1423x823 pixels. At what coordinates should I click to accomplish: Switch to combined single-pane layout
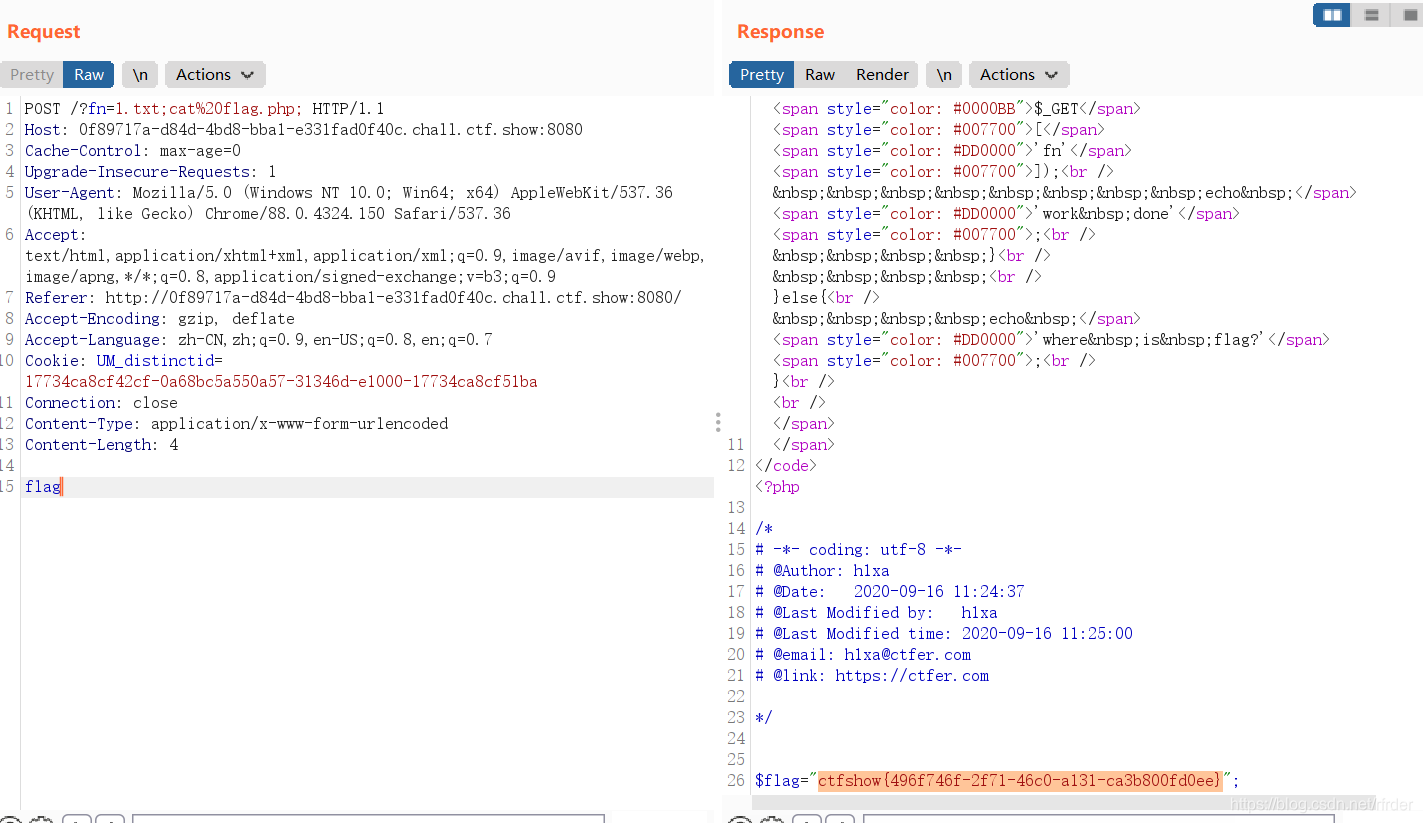tap(1409, 15)
